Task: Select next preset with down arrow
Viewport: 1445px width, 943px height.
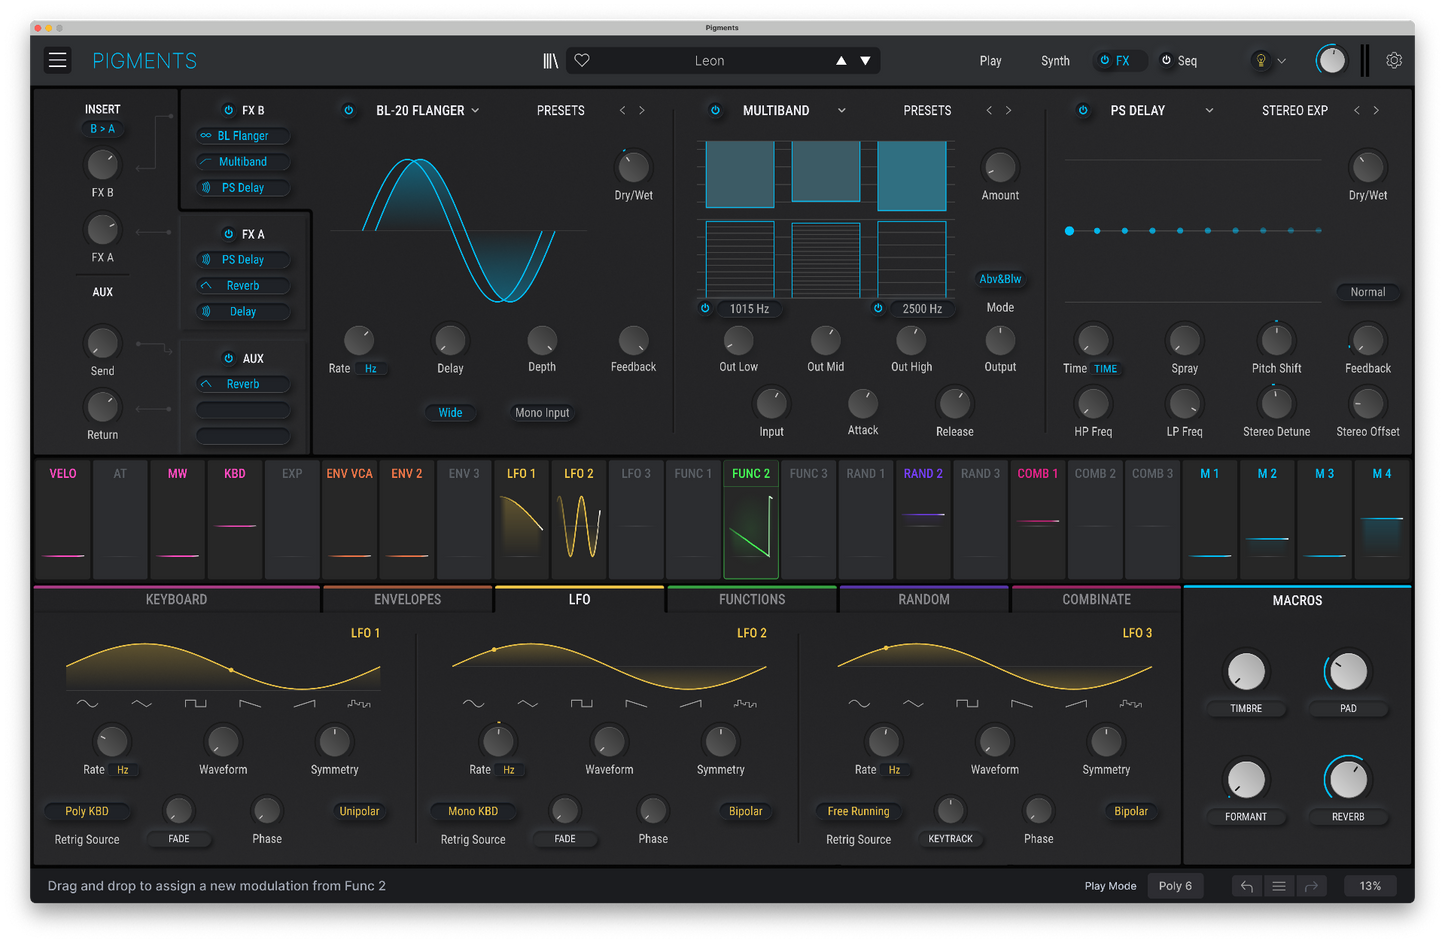Action: (865, 61)
